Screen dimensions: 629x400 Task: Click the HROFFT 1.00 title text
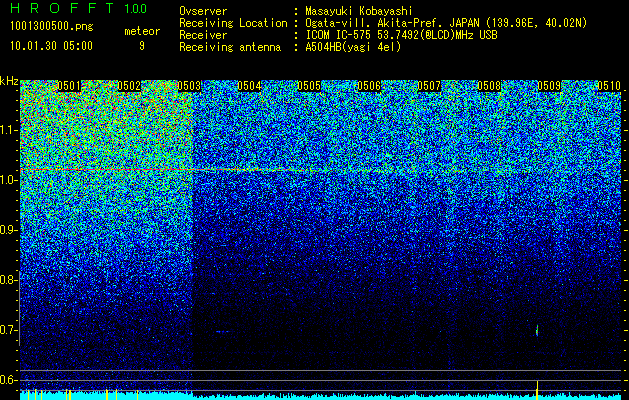click(x=79, y=8)
